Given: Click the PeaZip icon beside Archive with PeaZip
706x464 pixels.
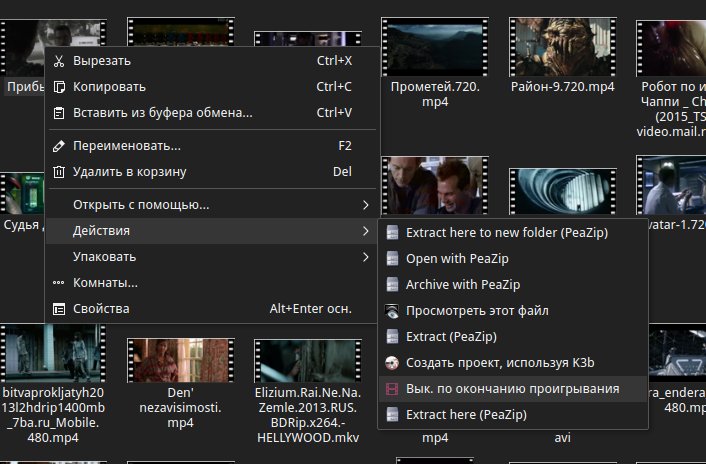Looking at the screenshot, I should 392,285.
